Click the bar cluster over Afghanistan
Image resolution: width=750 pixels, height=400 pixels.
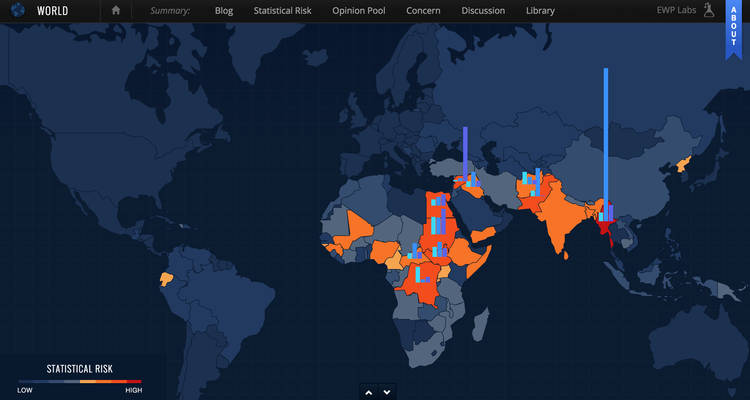tap(531, 184)
